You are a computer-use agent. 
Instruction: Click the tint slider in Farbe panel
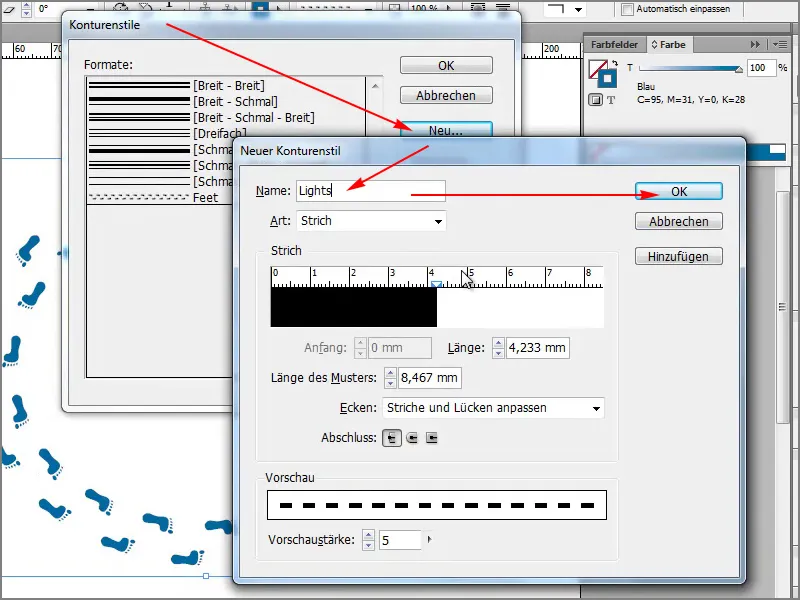pos(690,68)
